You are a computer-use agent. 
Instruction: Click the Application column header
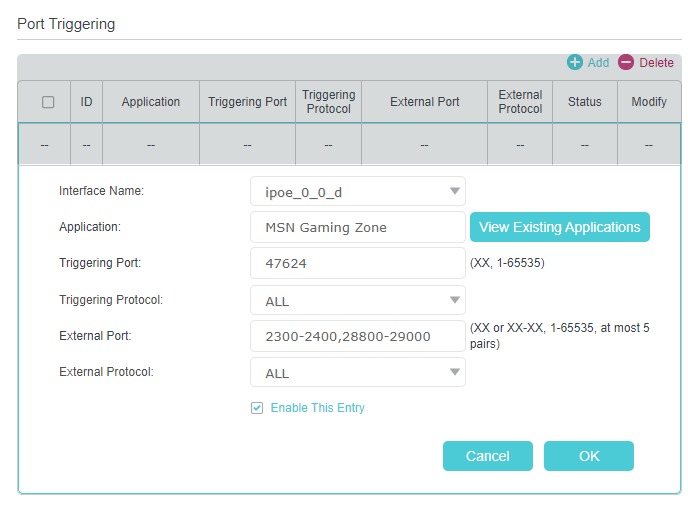click(x=151, y=102)
